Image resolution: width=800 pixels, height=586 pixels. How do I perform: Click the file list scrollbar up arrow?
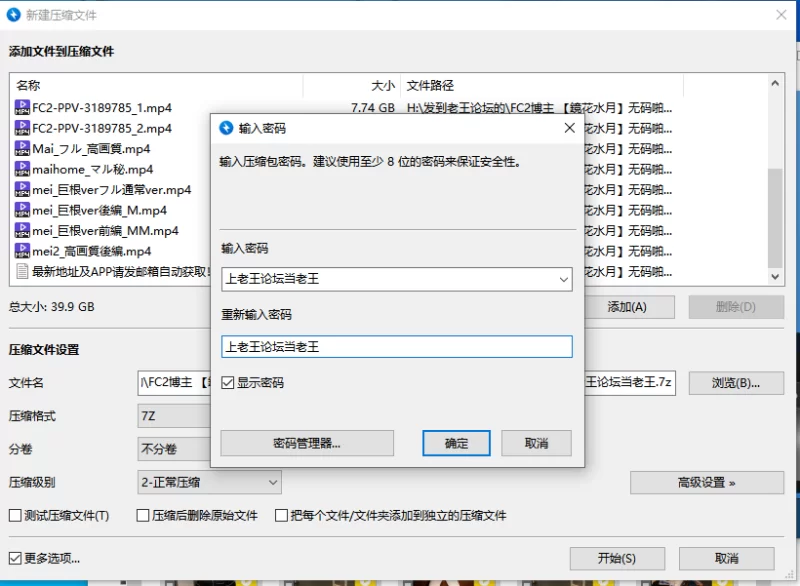click(775, 83)
